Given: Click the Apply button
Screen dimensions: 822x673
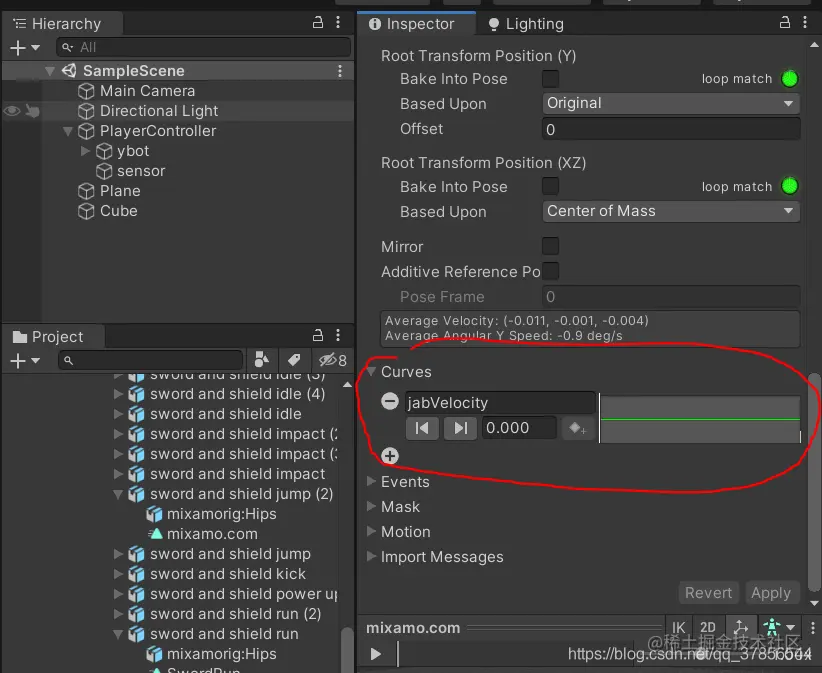Looking at the screenshot, I should pyautogui.click(x=771, y=593).
